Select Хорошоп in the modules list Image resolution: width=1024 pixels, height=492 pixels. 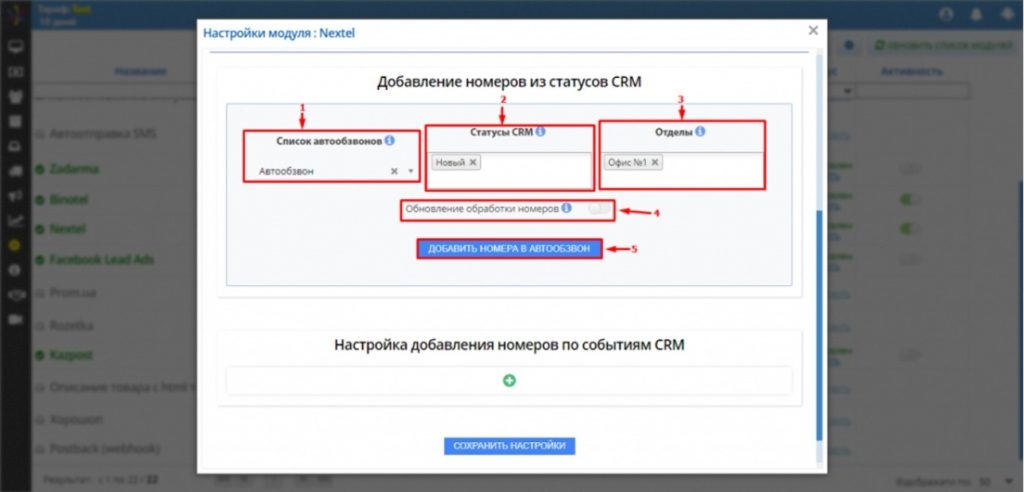(76, 419)
